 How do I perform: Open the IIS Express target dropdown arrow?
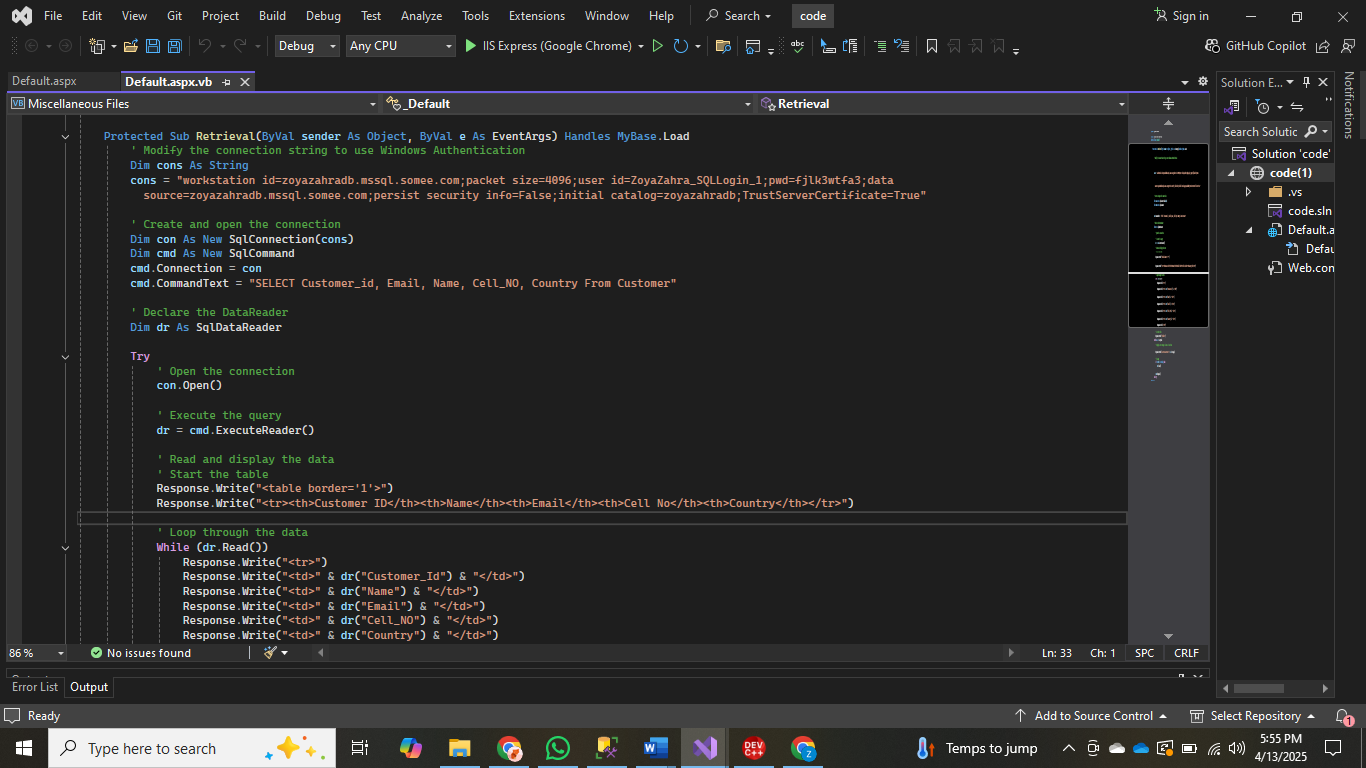click(640, 46)
